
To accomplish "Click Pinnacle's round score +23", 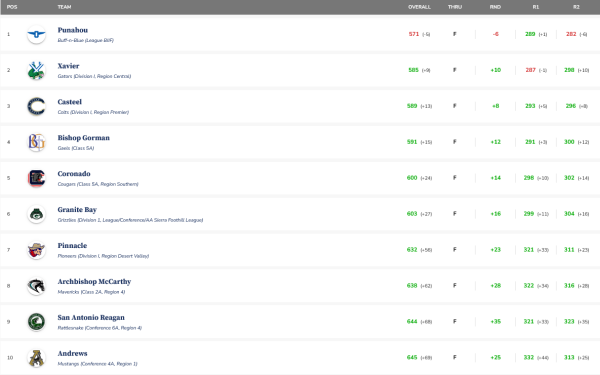I will pos(496,250).
